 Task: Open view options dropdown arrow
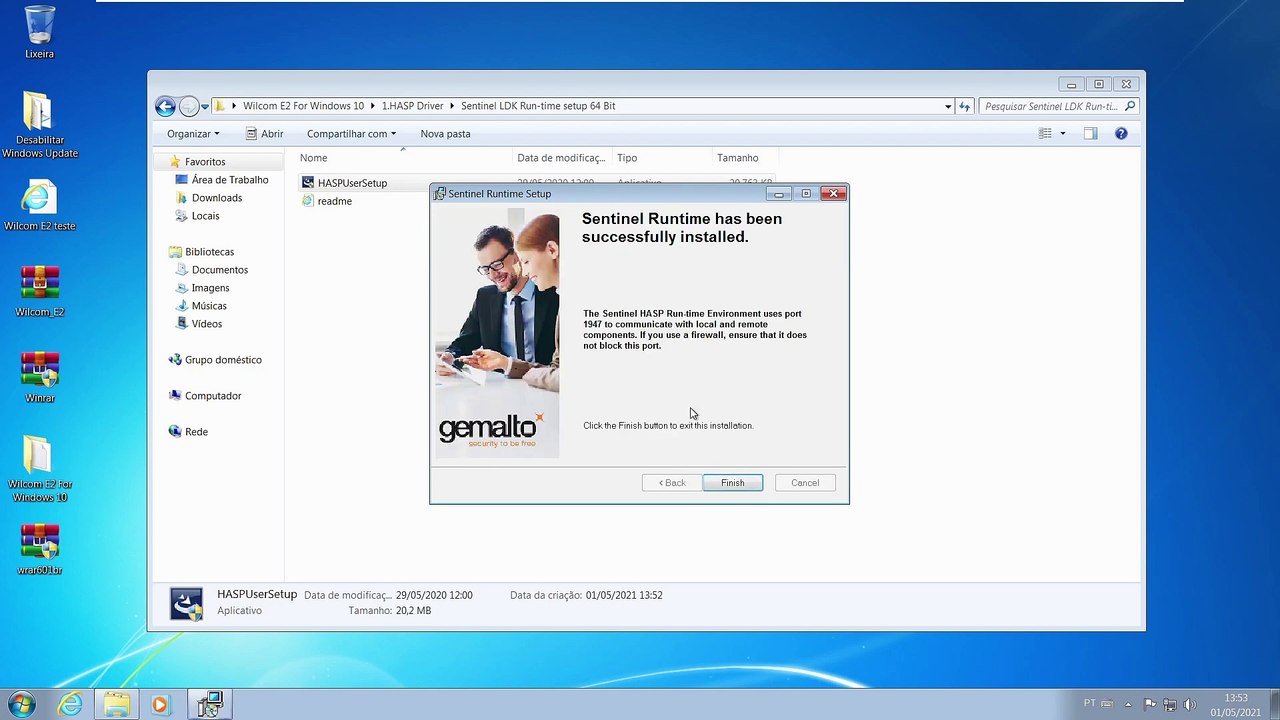[1062, 134]
